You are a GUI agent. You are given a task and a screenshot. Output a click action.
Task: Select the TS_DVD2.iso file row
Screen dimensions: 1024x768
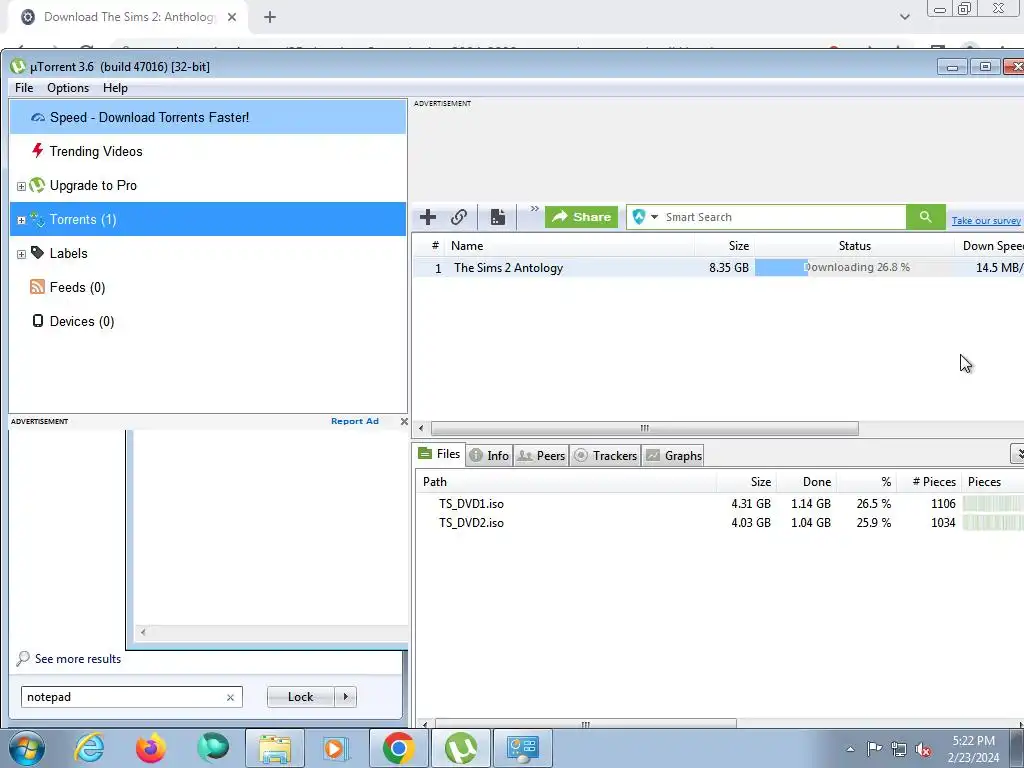click(x=718, y=522)
